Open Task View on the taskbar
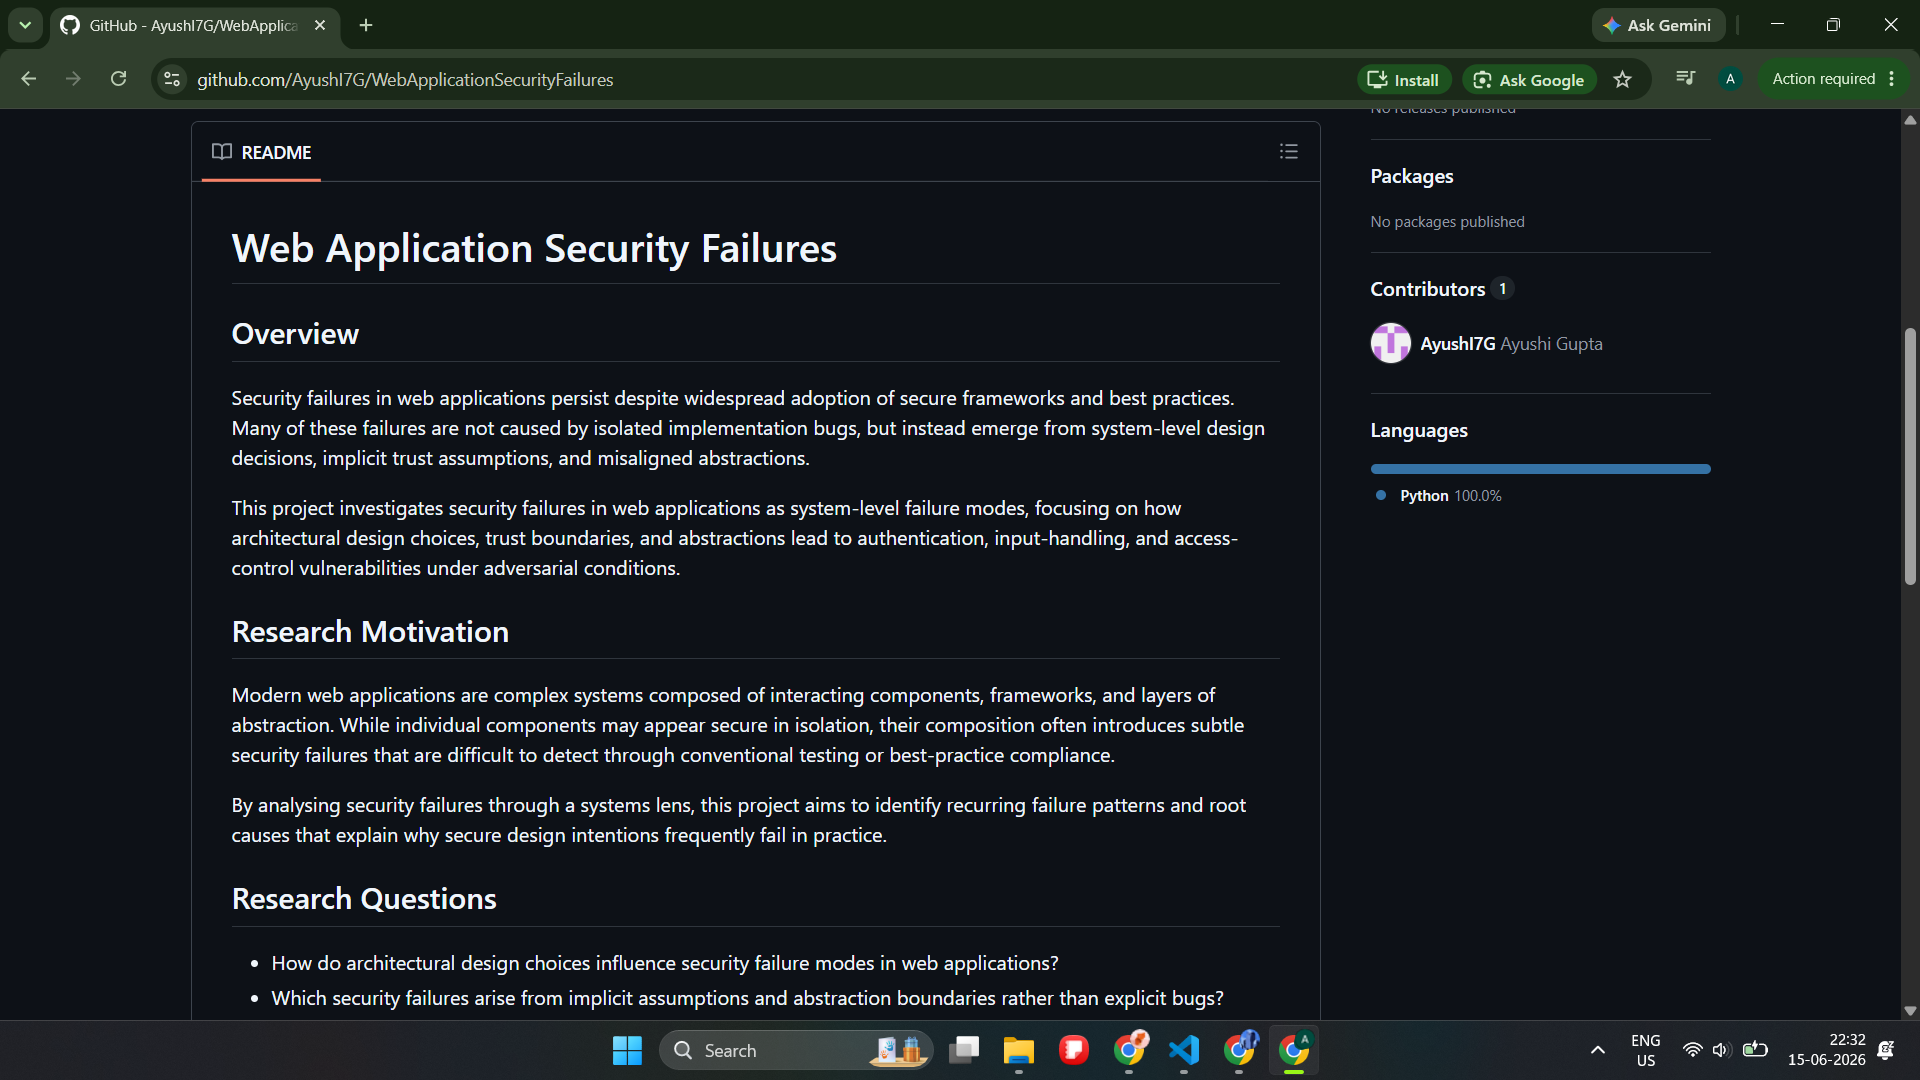 (x=964, y=1050)
